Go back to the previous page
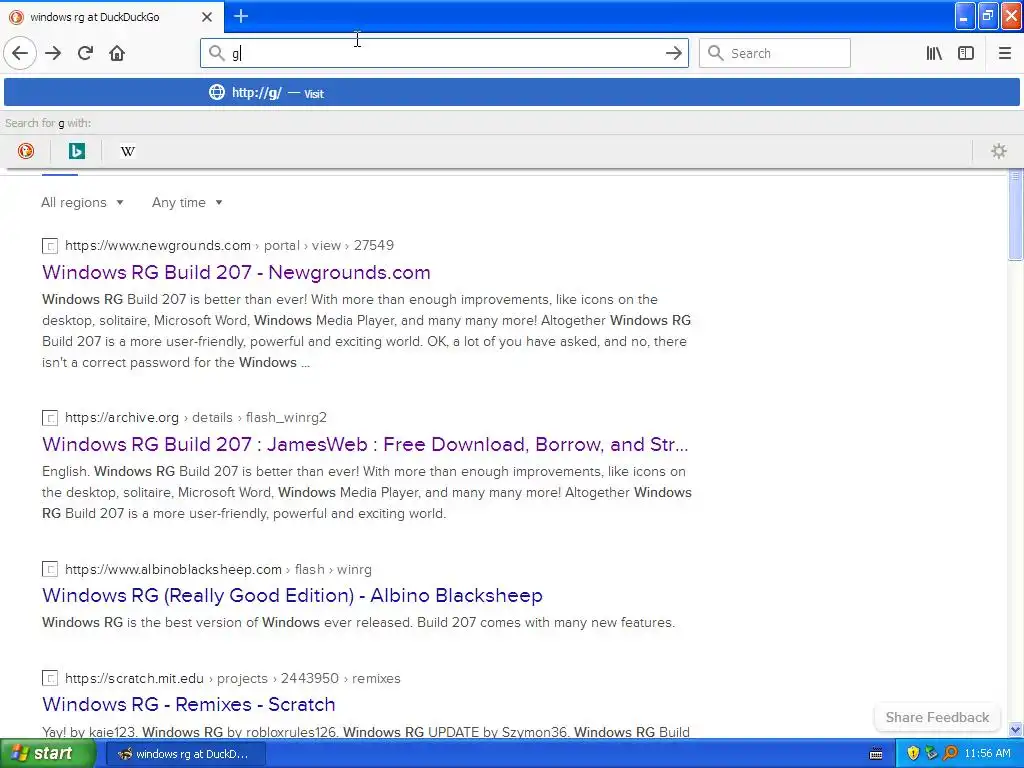Screen dimensions: 1024x768 click(20, 53)
